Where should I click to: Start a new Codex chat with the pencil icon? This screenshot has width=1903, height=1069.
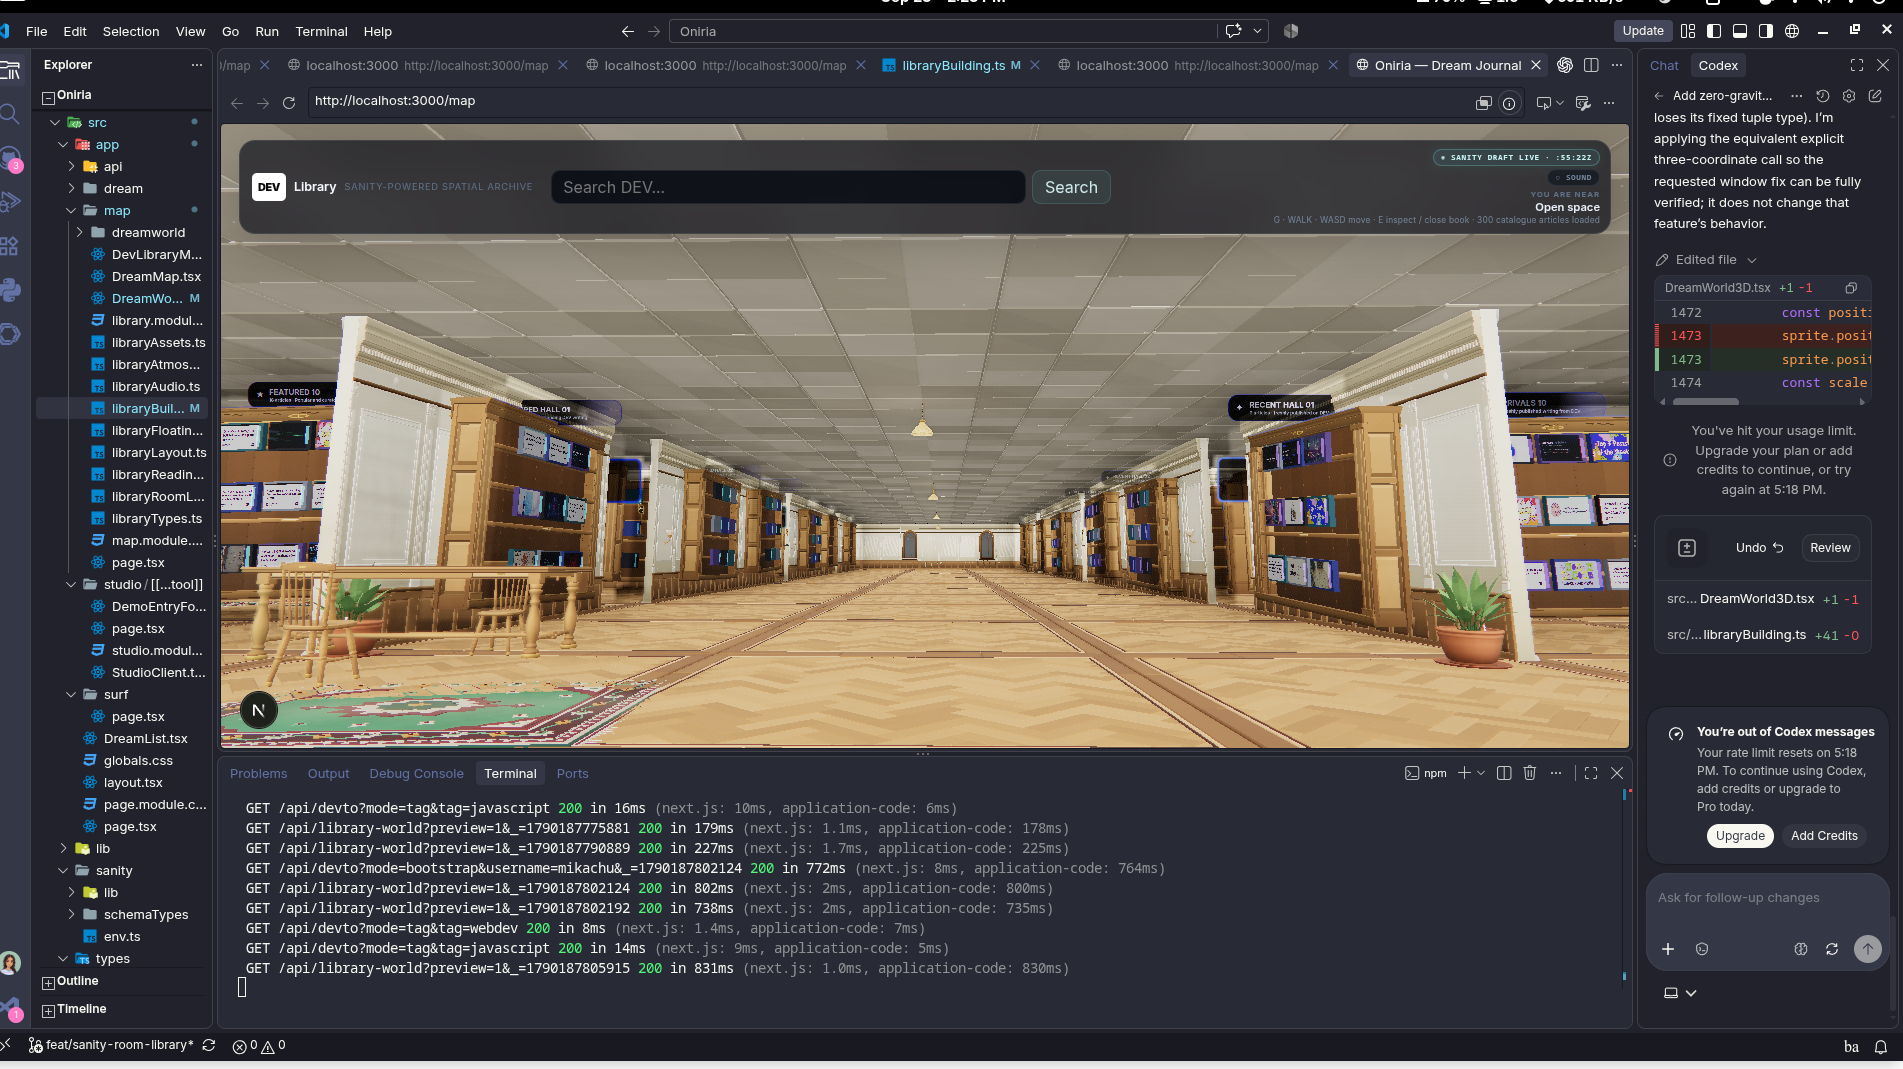(1875, 96)
